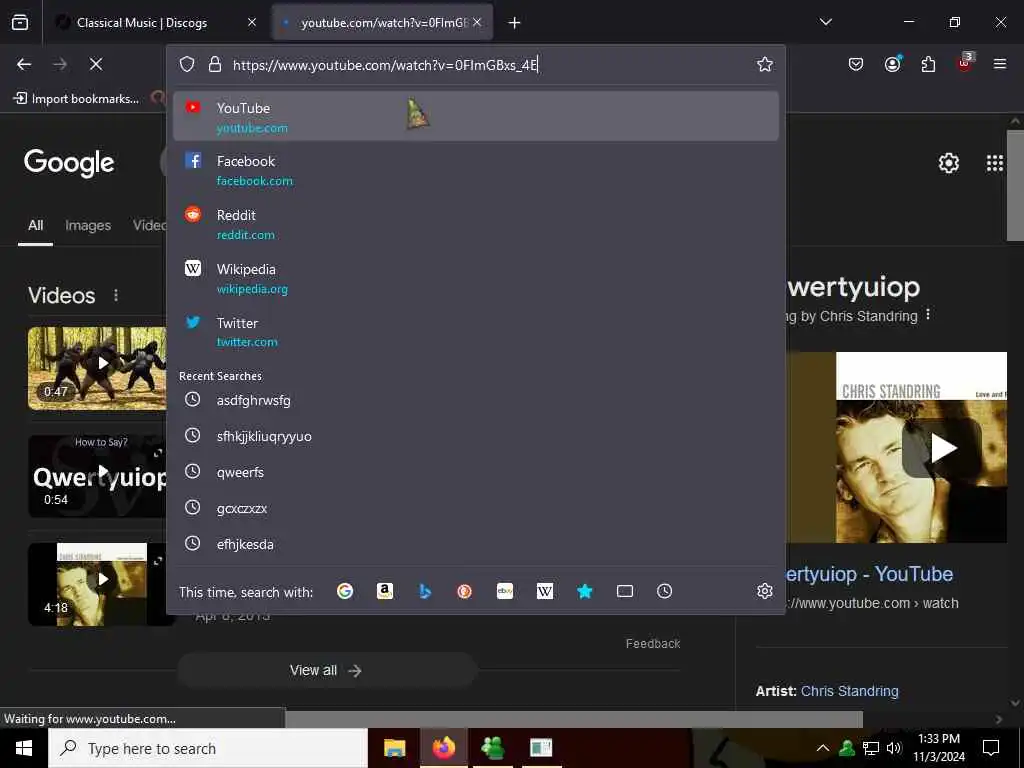Click the Feedback link
The image size is (1024, 768).
[x=652, y=643]
